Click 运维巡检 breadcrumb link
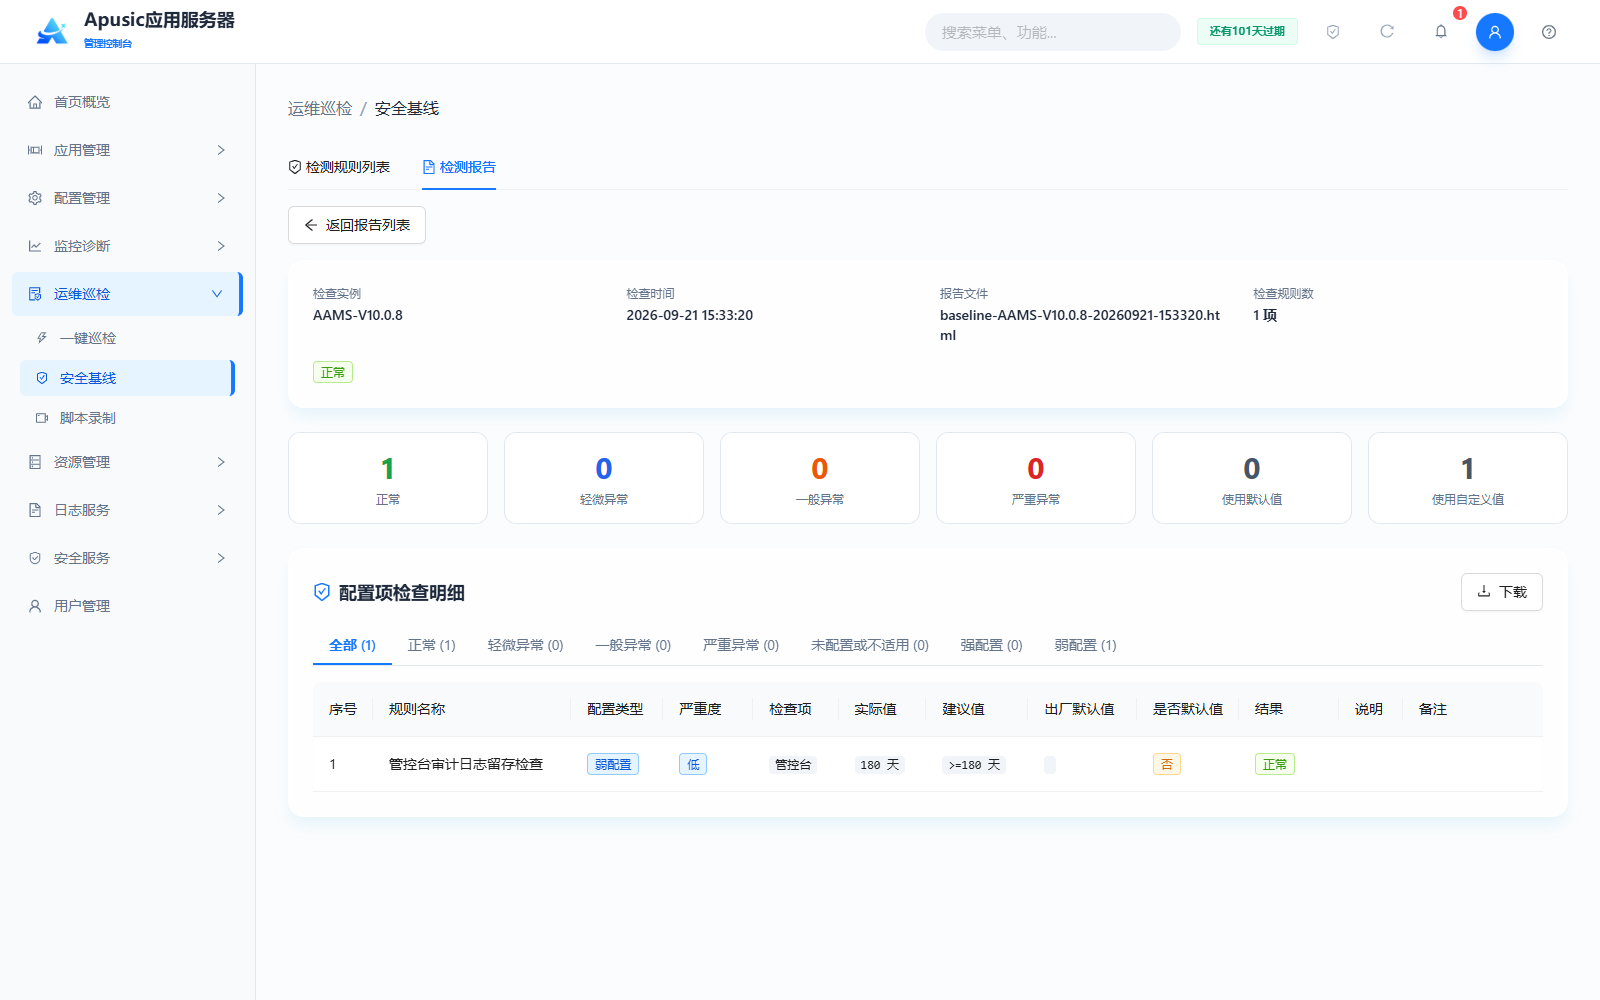 (x=320, y=108)
